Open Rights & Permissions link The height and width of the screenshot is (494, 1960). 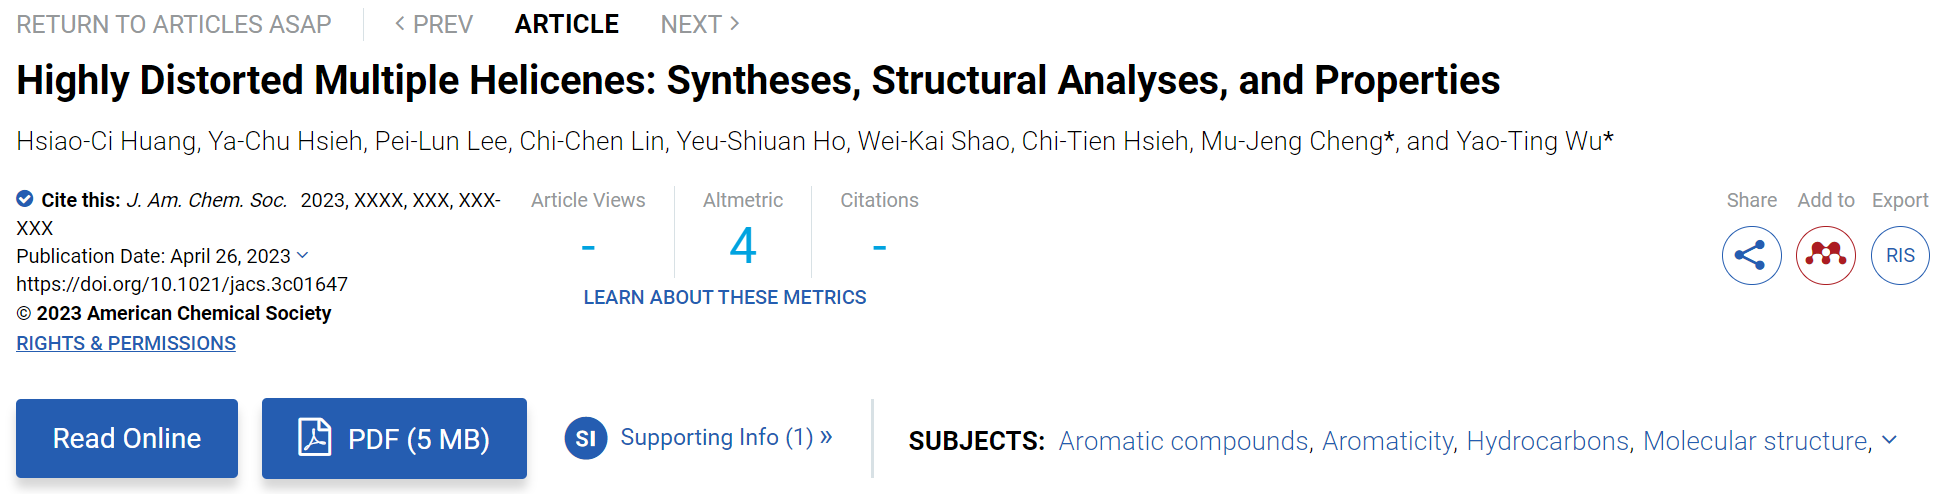point(126,343)
